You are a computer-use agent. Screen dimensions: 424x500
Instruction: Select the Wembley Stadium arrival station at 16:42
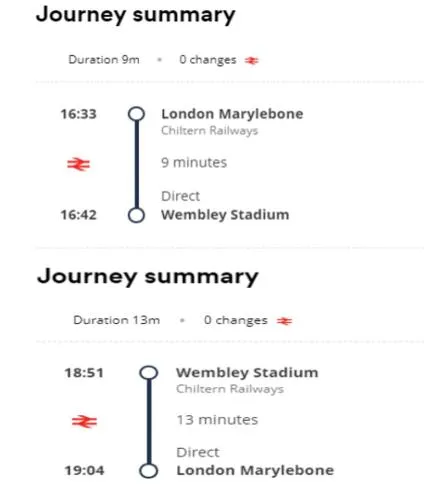coord(225,215)
